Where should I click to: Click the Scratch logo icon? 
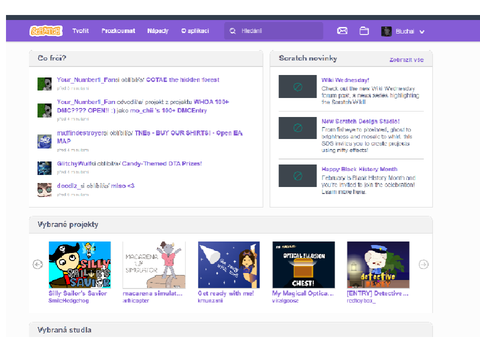pyautogui.click(x=46, y=31)
